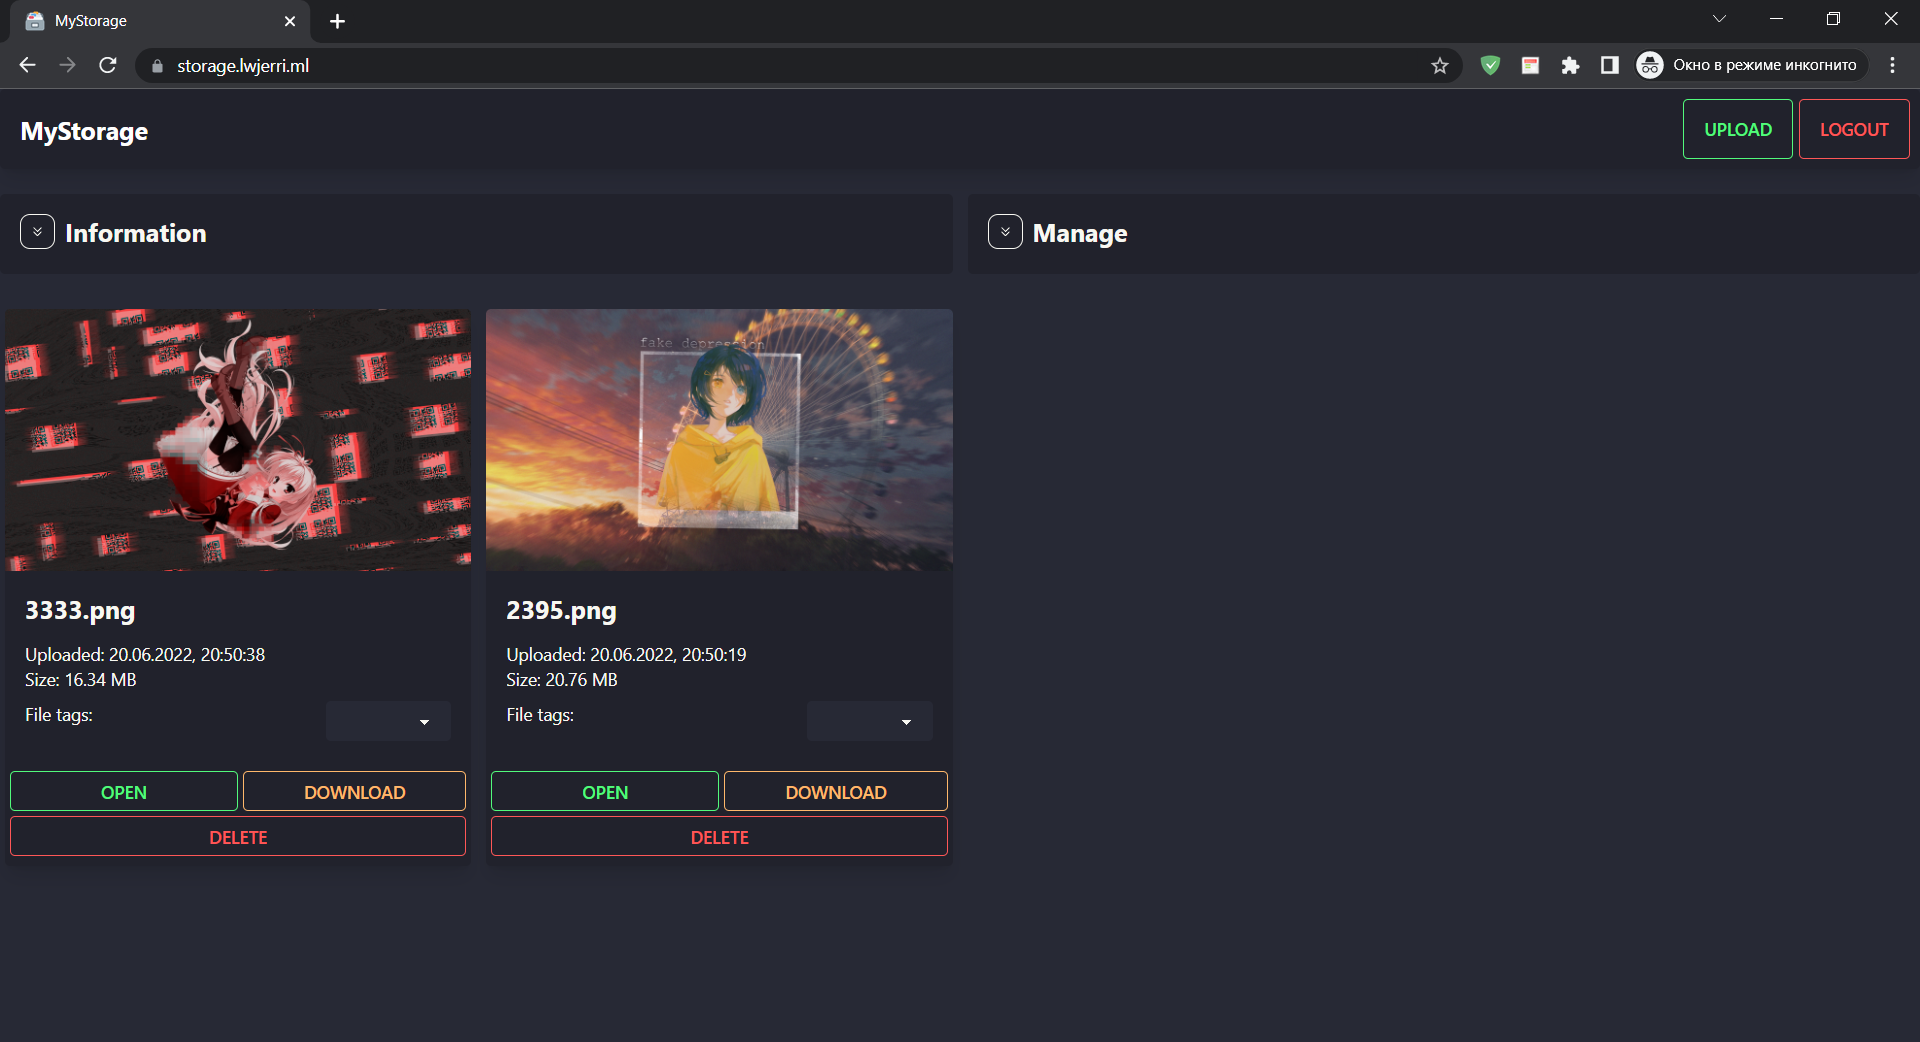Image resolution: width=1920 pixels, height=1042 pixels.
Task: Click the 3333.png file name
Action: pyautogui.click(x=80, y=611)
